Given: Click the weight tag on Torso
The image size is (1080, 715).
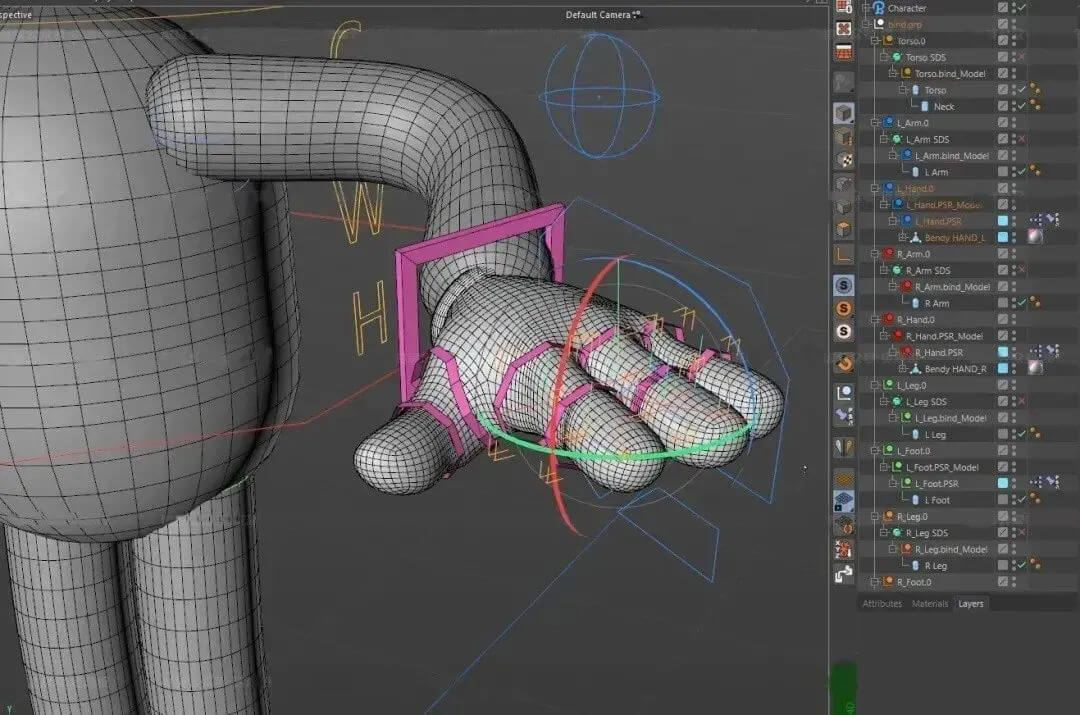Looking at the screenshot, I should tap(1034, 90).
